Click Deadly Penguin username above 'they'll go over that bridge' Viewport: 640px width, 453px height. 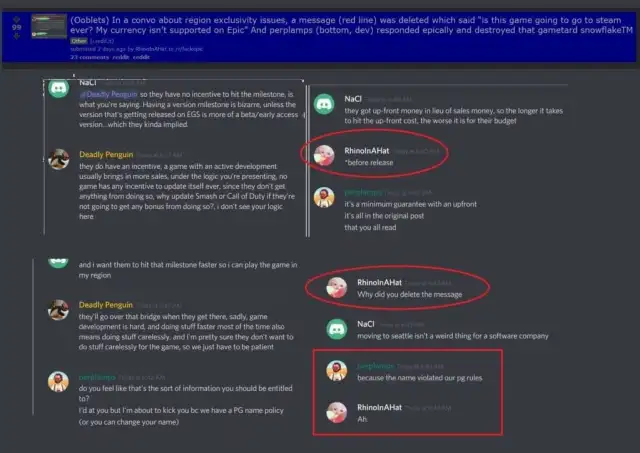(x=106, y=305)
